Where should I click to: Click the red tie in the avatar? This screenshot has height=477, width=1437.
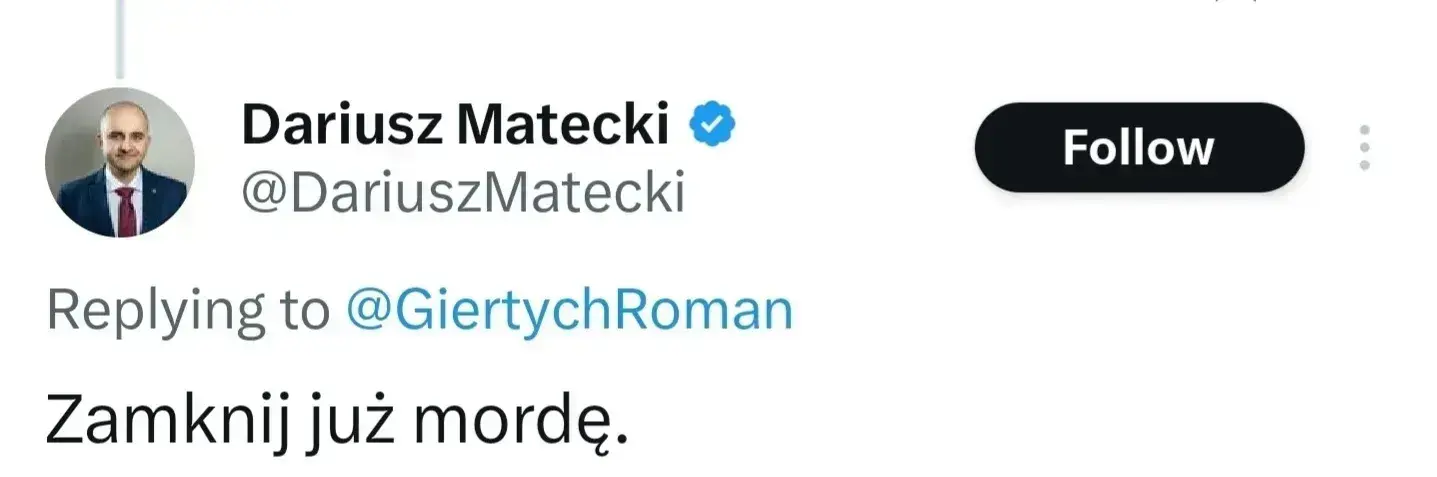tap(126, 208)
